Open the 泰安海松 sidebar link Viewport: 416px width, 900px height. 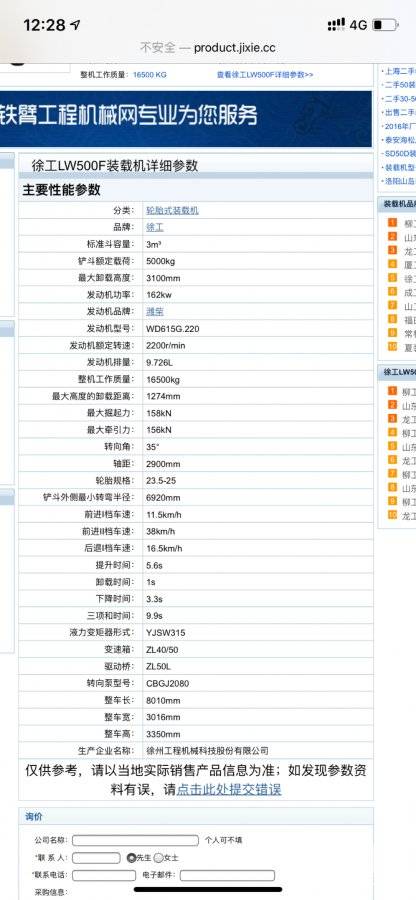click(399, 140)
